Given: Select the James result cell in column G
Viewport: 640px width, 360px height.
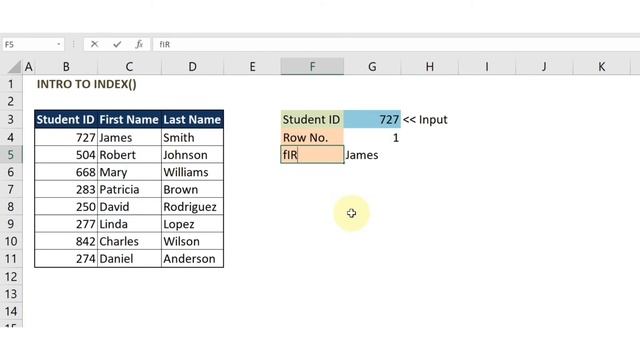Looking at the screenshot, I should [x=372, y=155].
